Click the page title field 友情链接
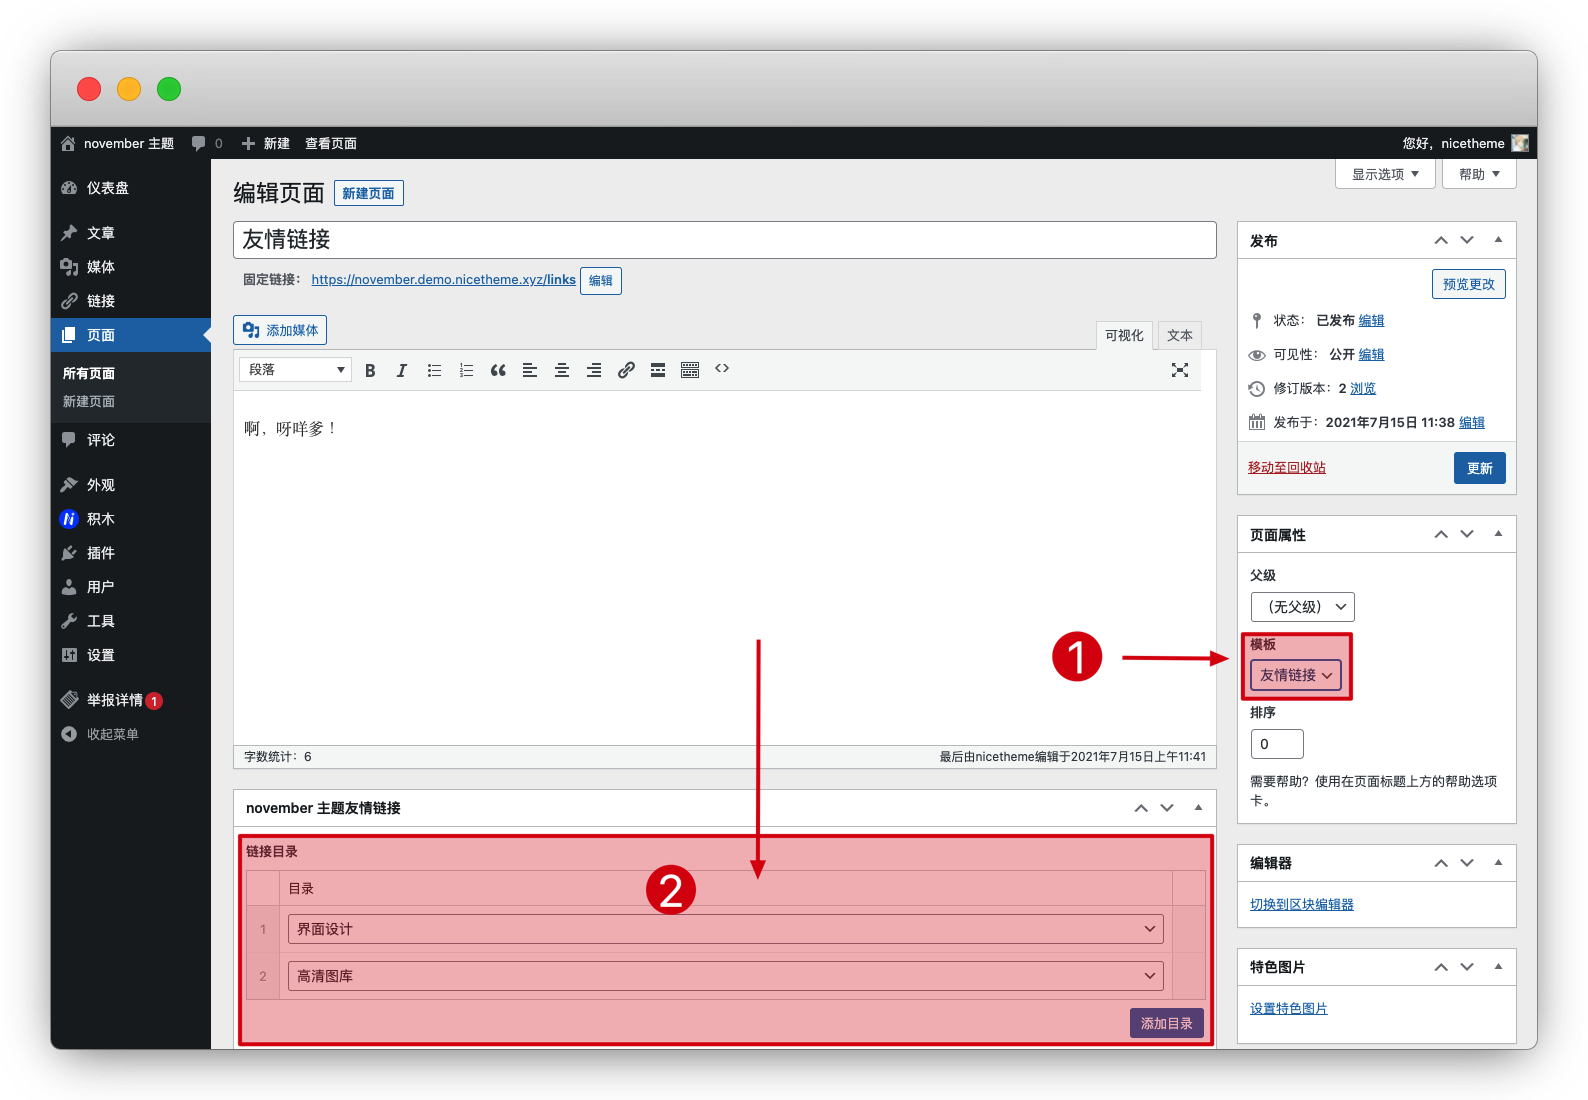 [725, 240]
